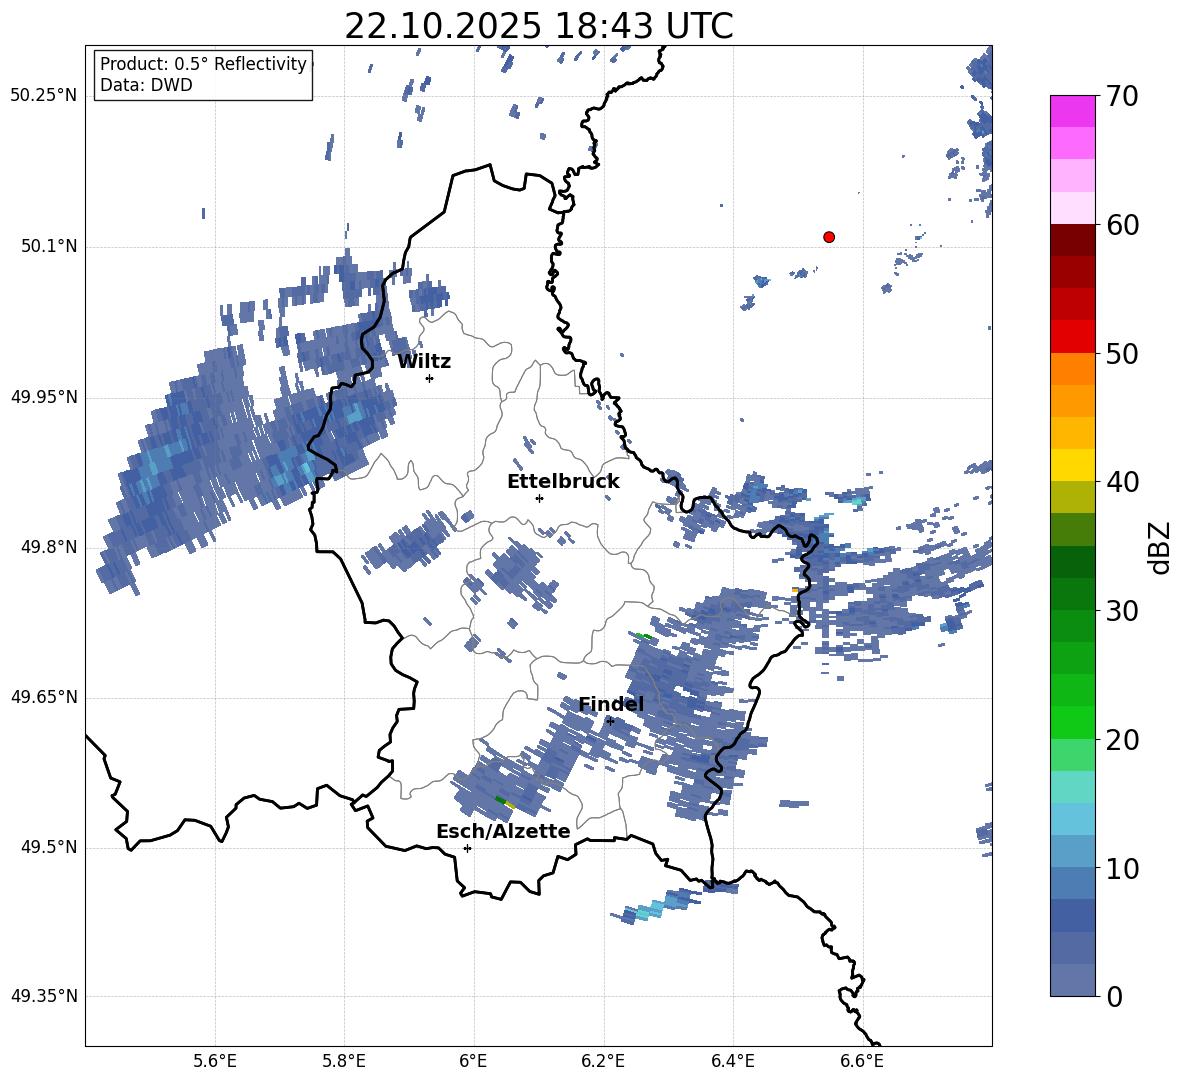Click the red dot radar marker
Viewport: 1184px width, 1081px height.
coord(829,237)
